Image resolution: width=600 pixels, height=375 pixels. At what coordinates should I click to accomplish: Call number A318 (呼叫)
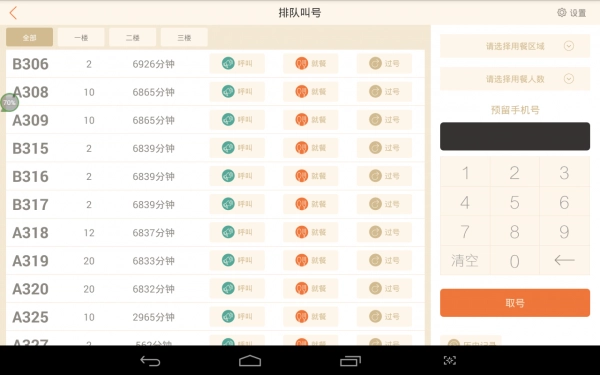237,232
